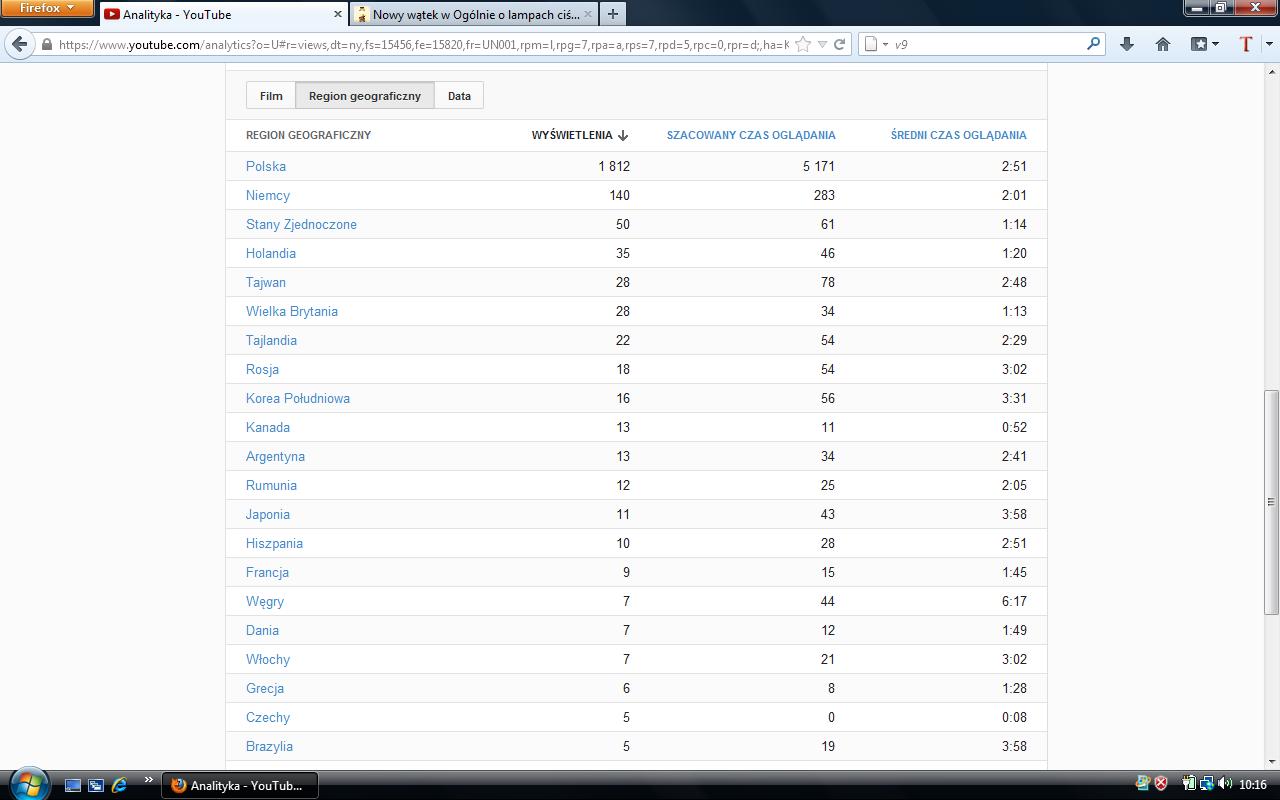Click the volume speaker tray icon
The image size is (1280, 800).
tap(1223, 784)
